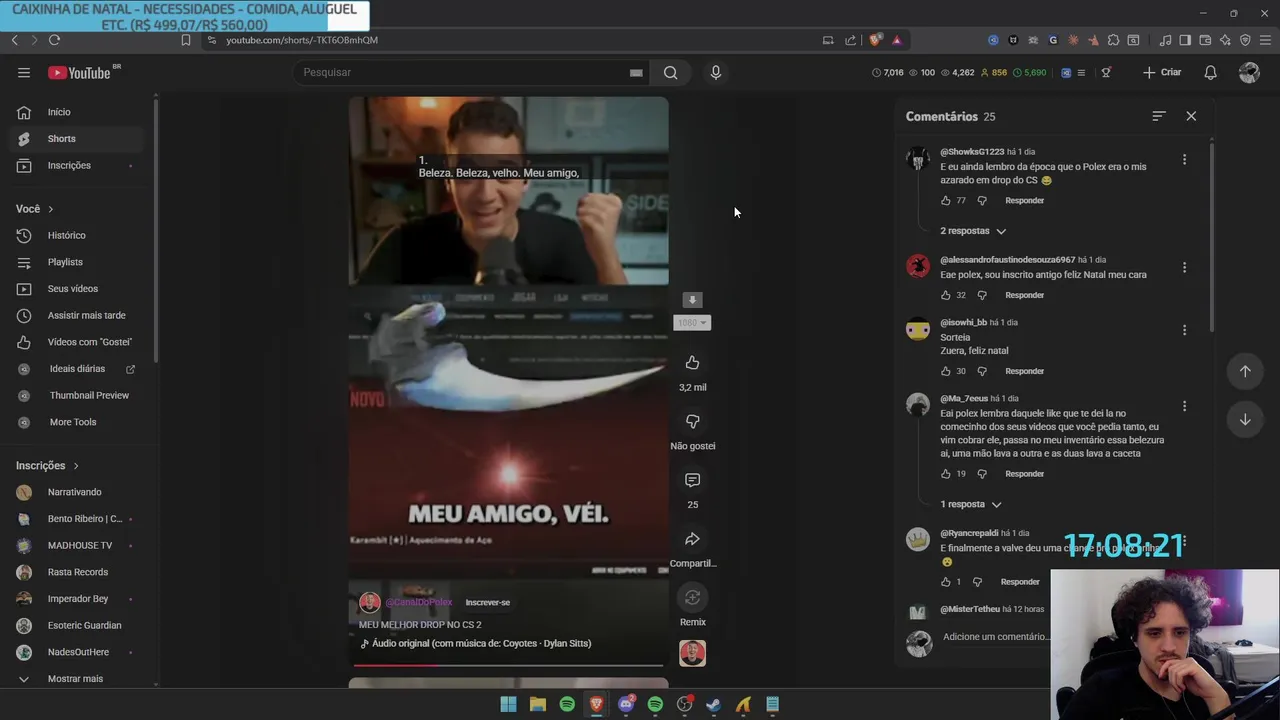Open Steam from the taskbar
Image resolution: width=1280 pixels, height=720 pixels.
[713, 704]
